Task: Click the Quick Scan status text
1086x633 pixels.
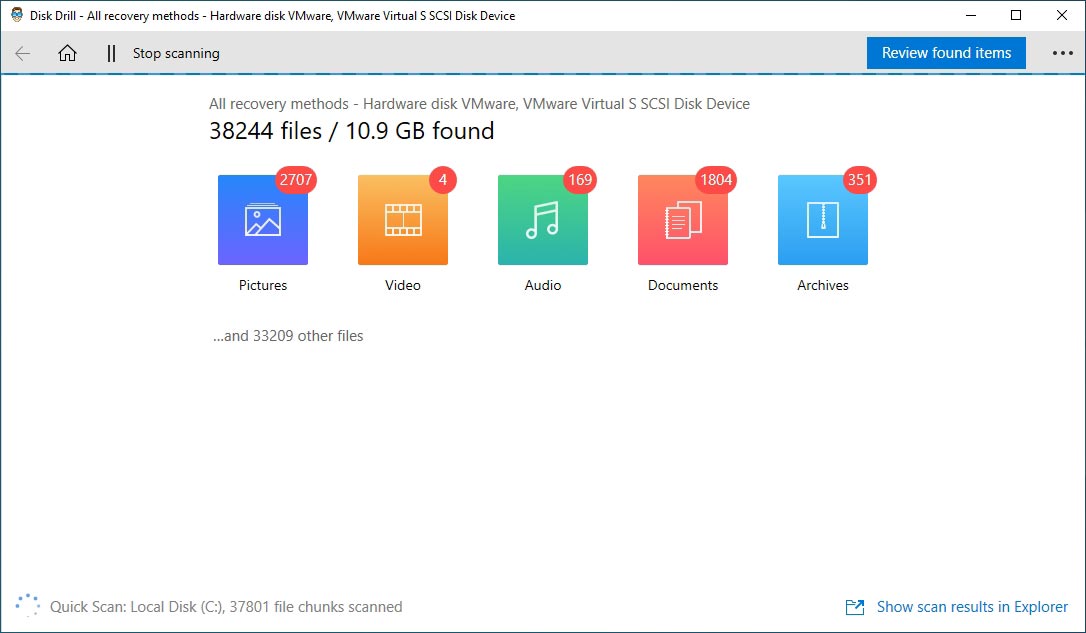Action: [226, 607]
